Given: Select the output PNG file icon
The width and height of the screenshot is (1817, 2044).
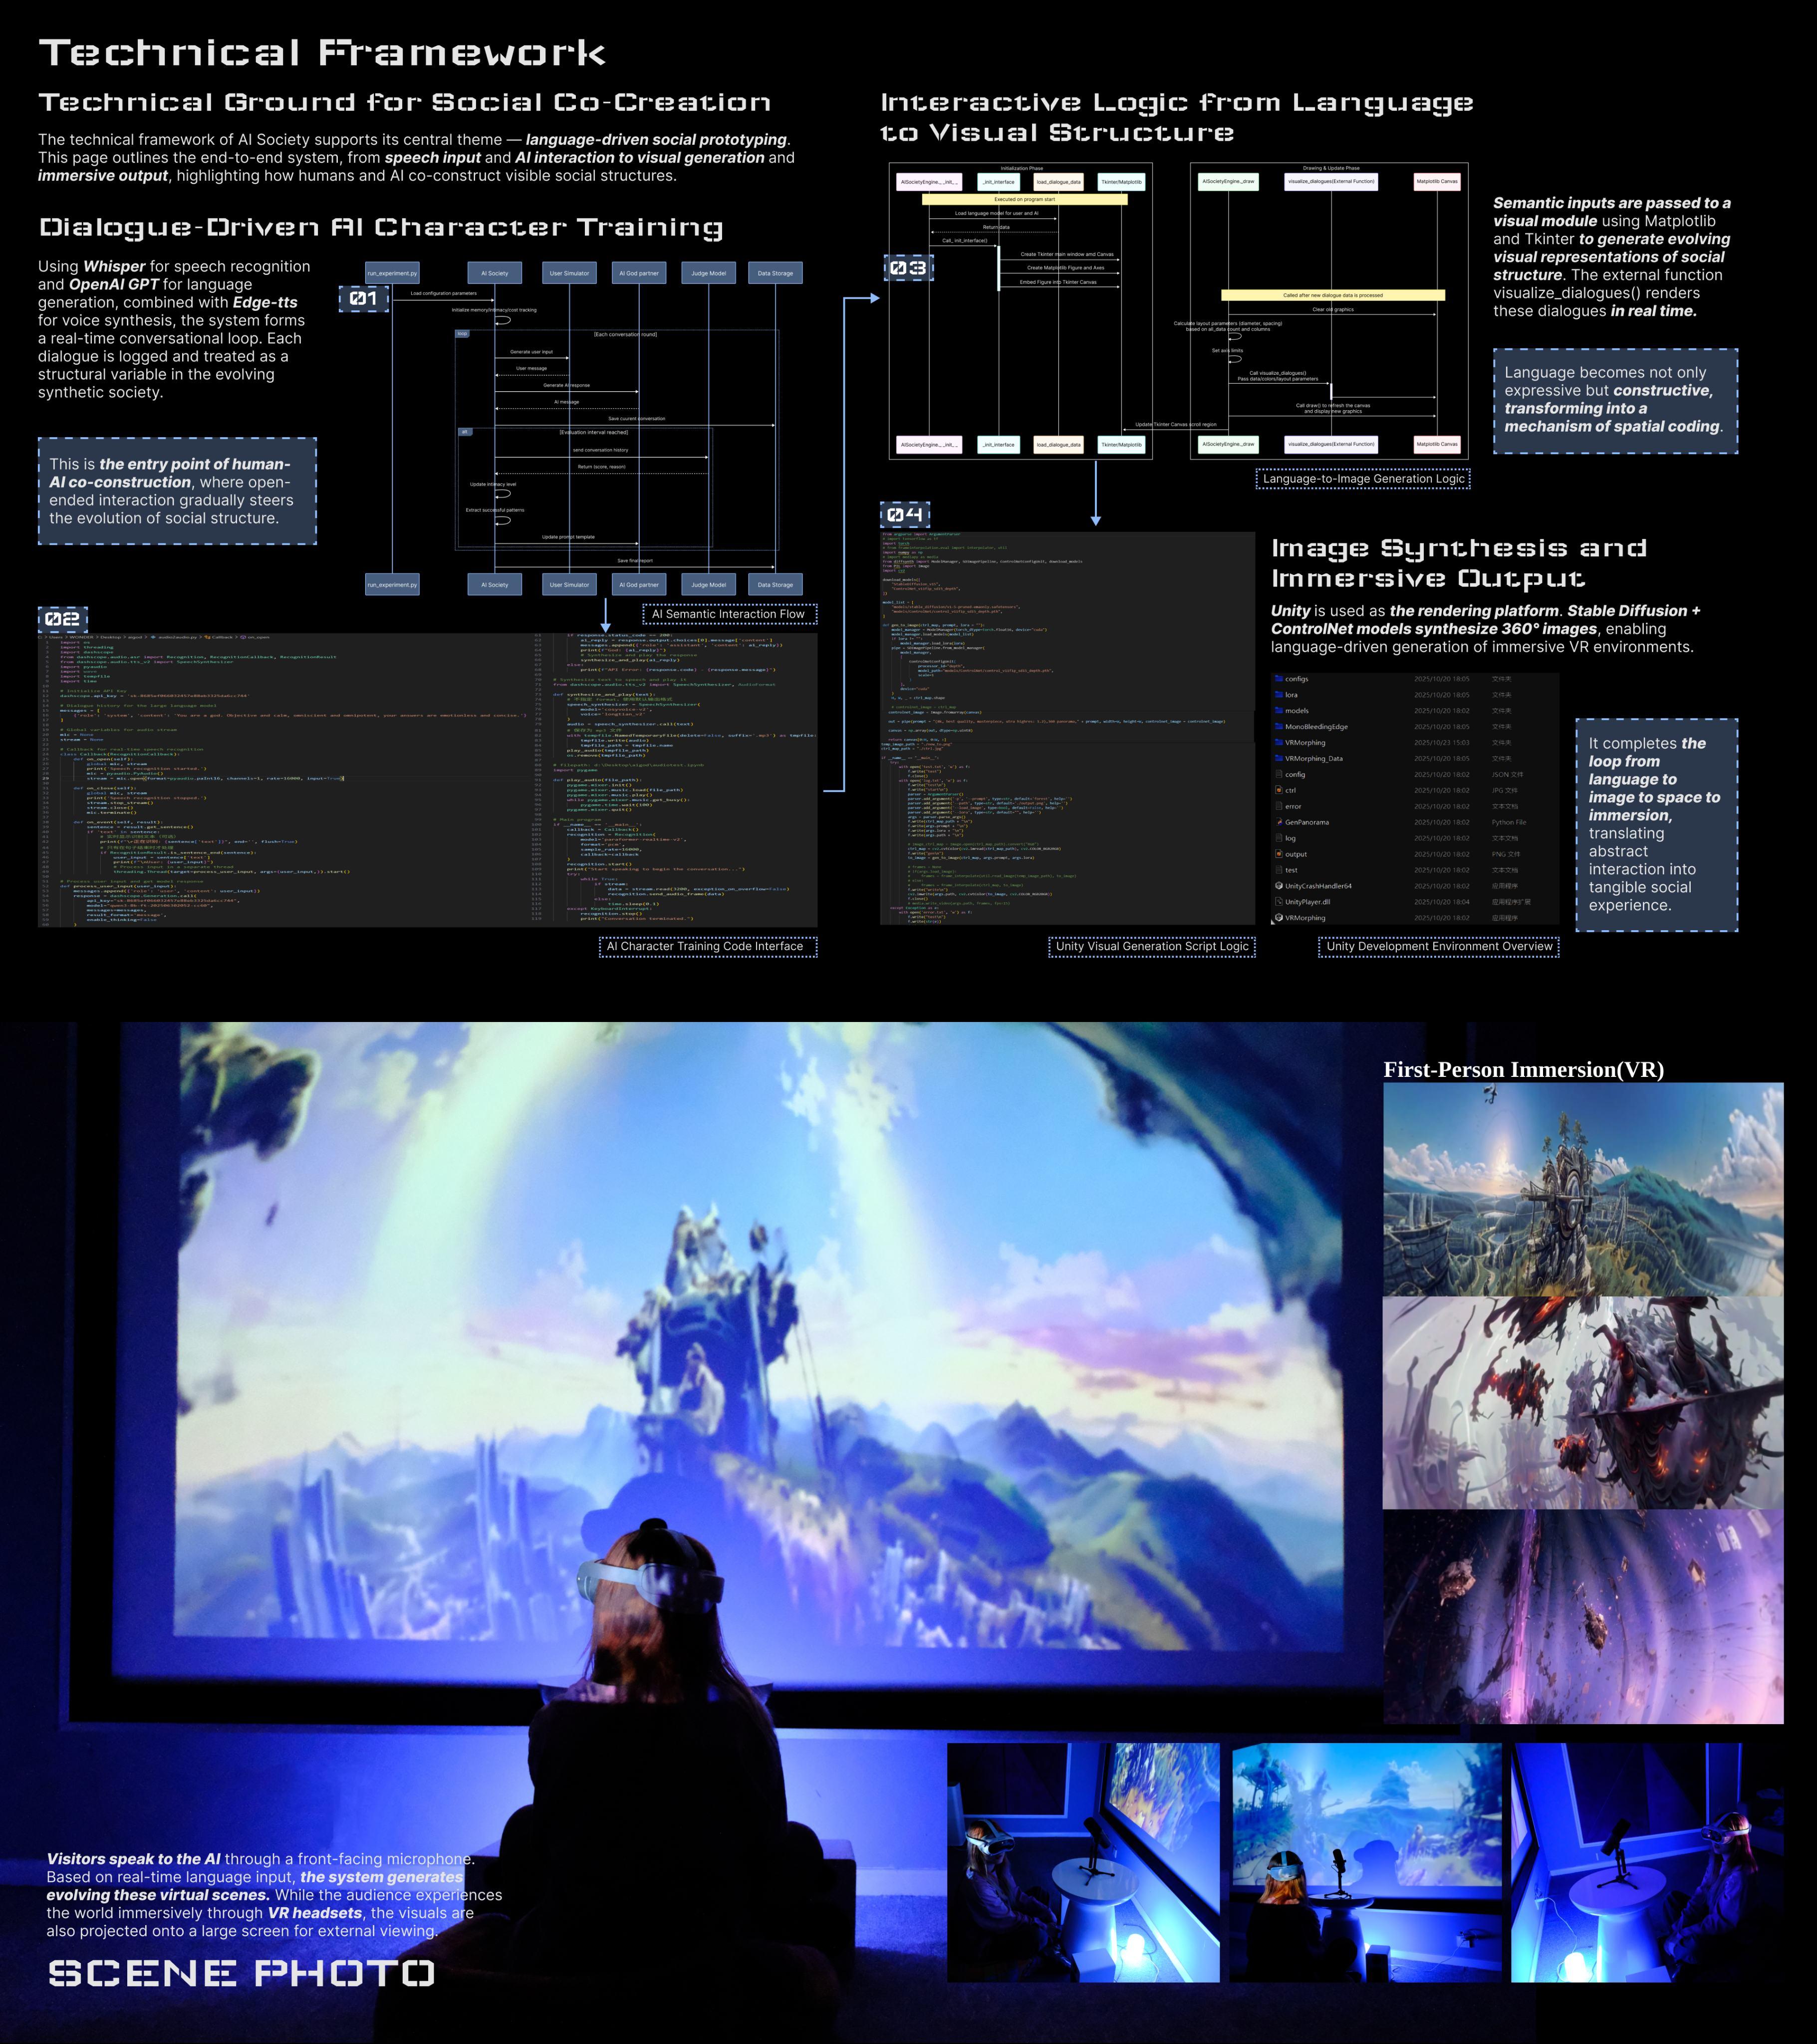Looking at the screenshot, I should tap(1279, 854).
